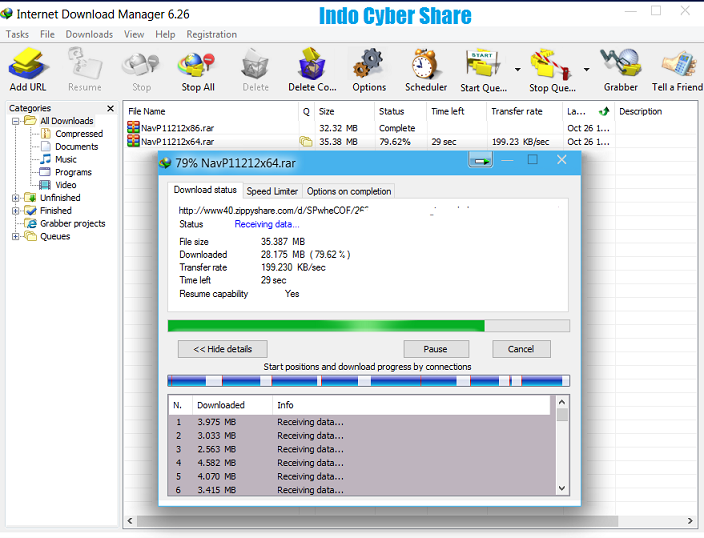Cancel the current download
704x538 pixels.
521,349
